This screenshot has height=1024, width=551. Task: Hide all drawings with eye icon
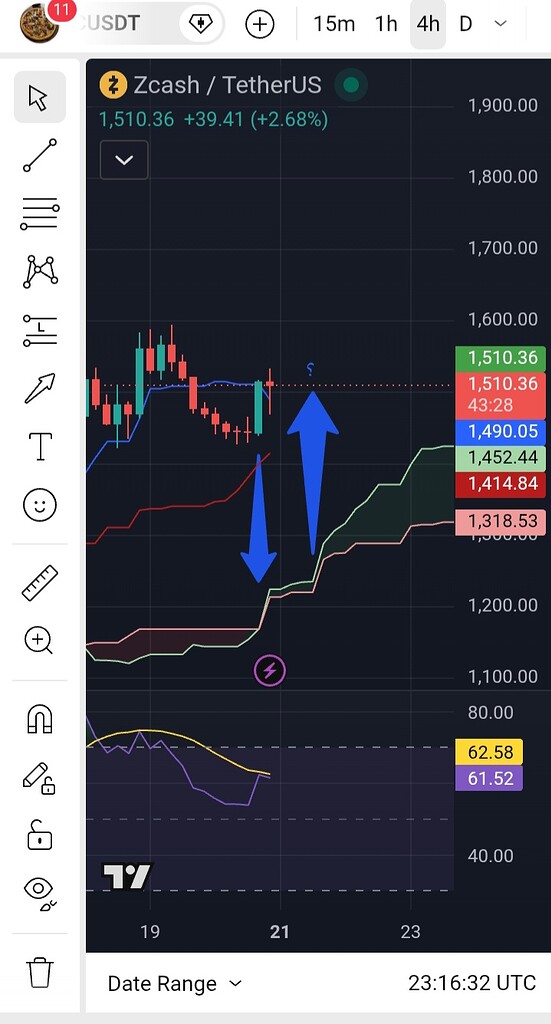coord(40,893)
